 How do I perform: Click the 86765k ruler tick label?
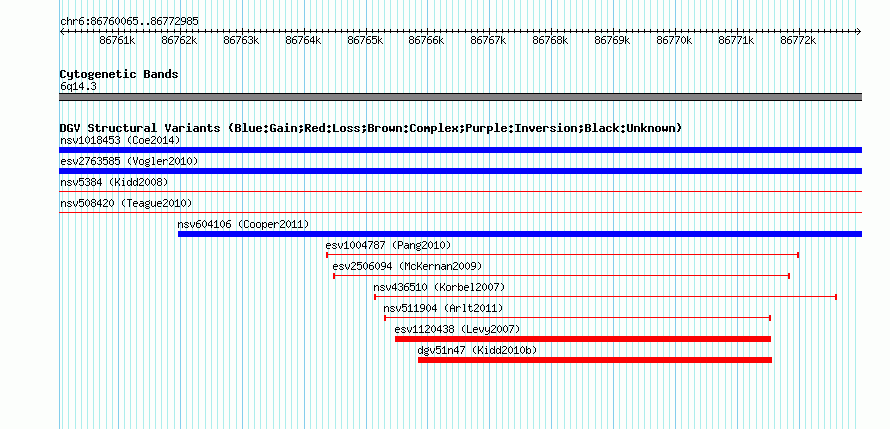(x=365, y=40)
